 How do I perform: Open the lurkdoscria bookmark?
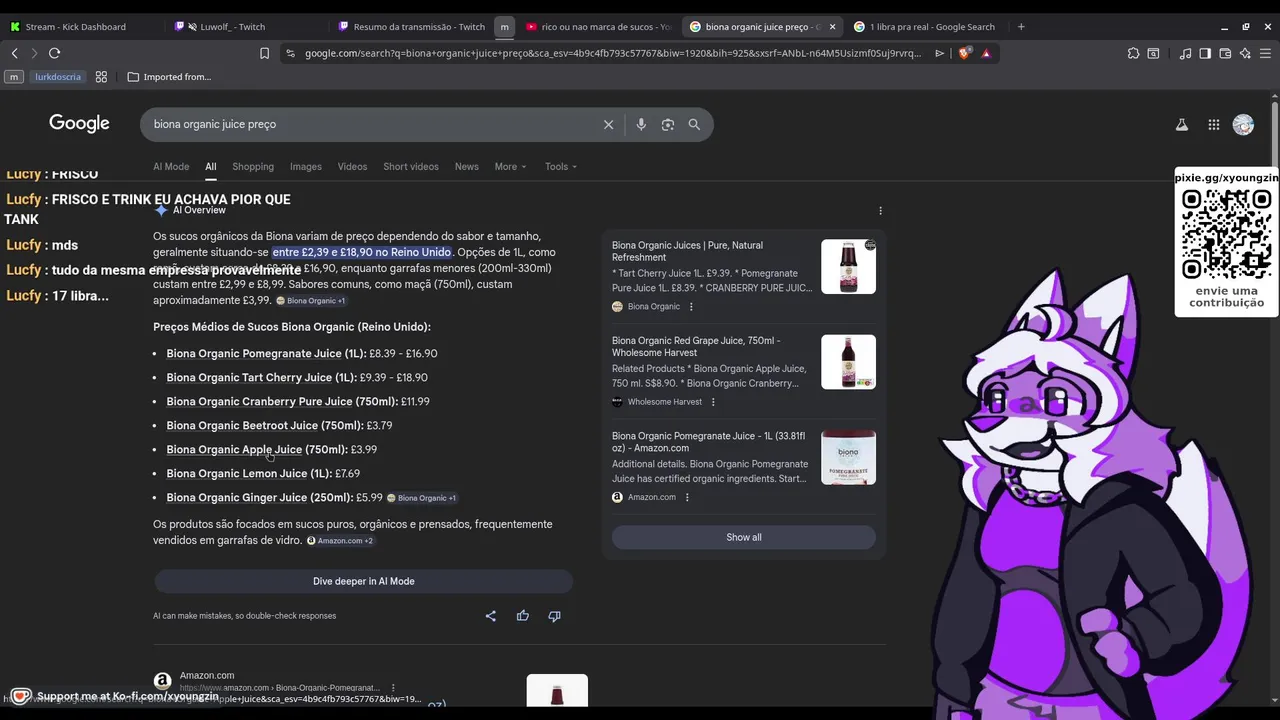tap(58, 77)
